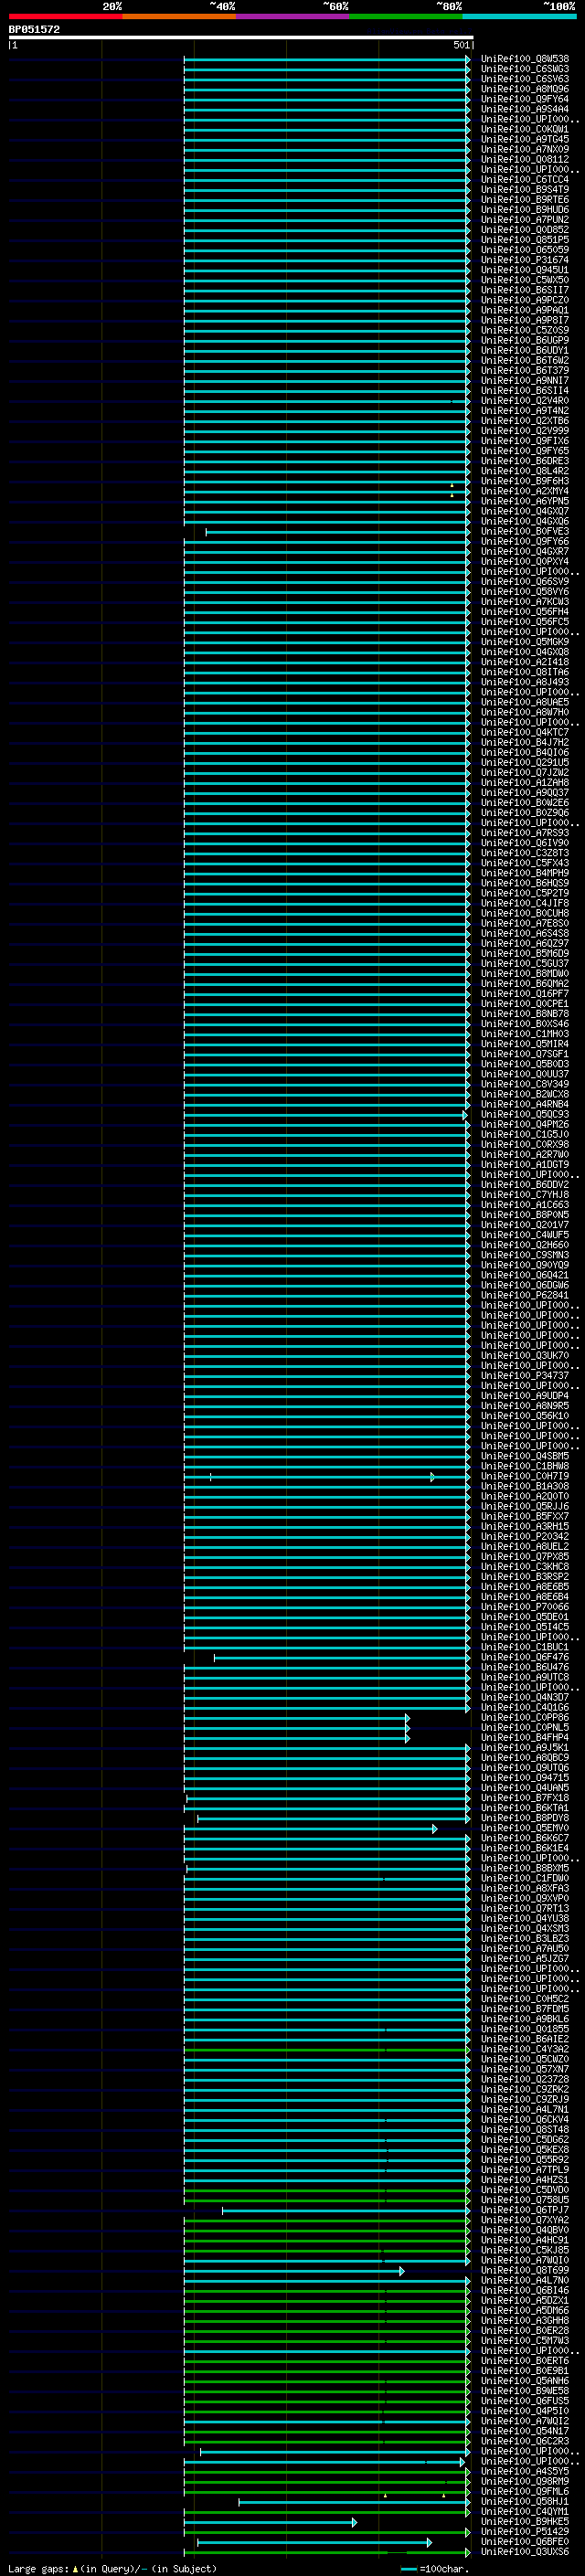The image size is (585, 2576).
Task: Open hit UniRef100_Q9FML6
Action: (x=524, y=2491)
